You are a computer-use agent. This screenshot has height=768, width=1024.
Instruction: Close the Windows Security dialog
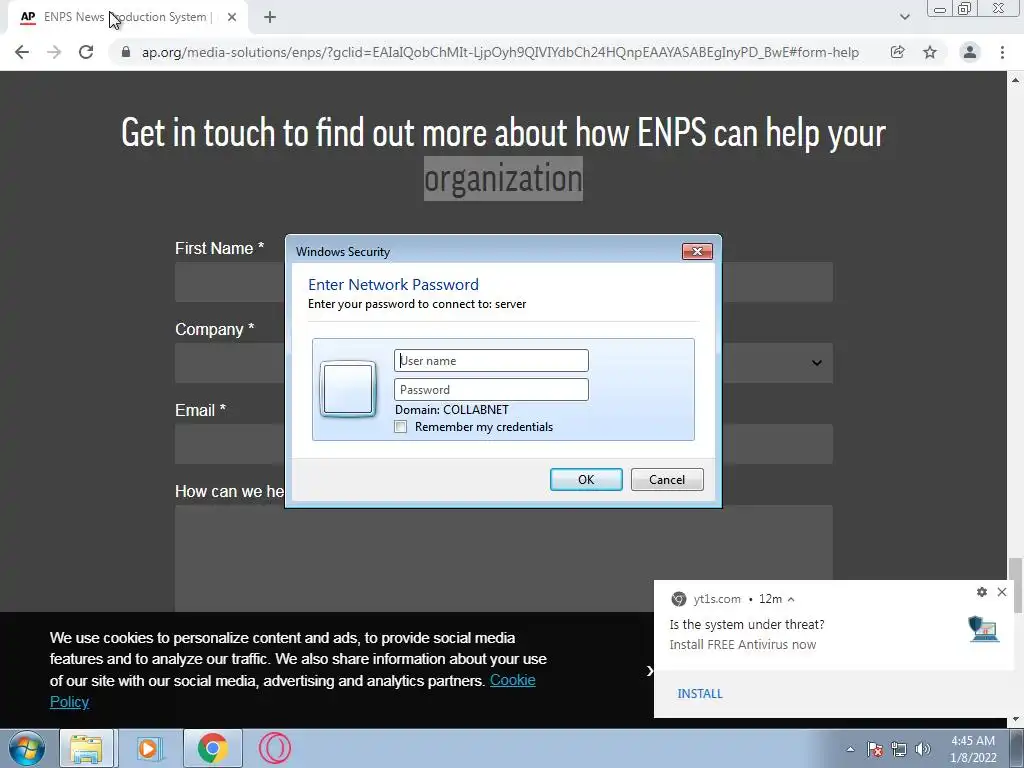pyautogui.click(x=697, y=251)
